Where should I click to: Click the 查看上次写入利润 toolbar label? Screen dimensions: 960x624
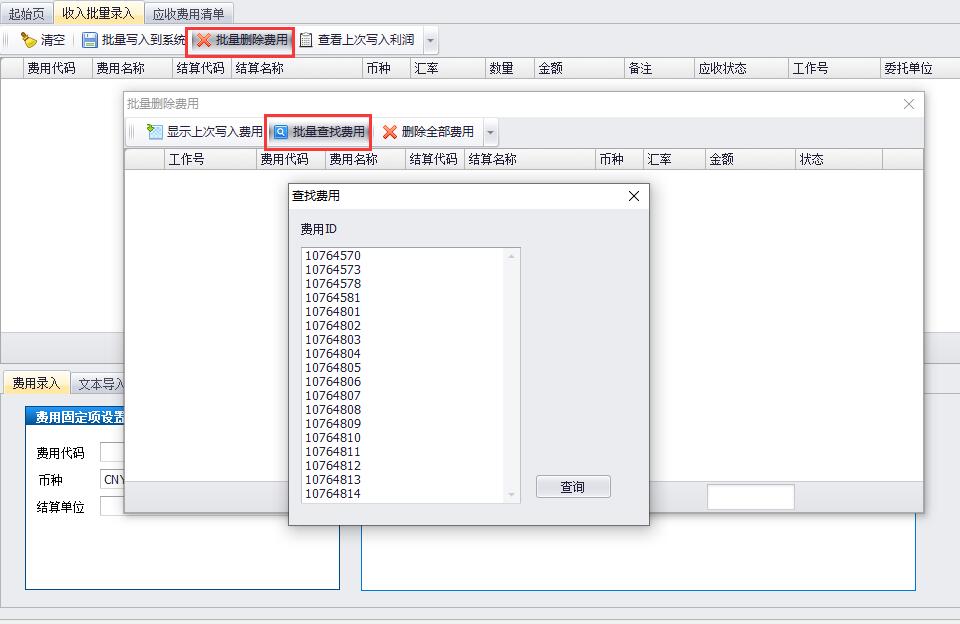366,40
